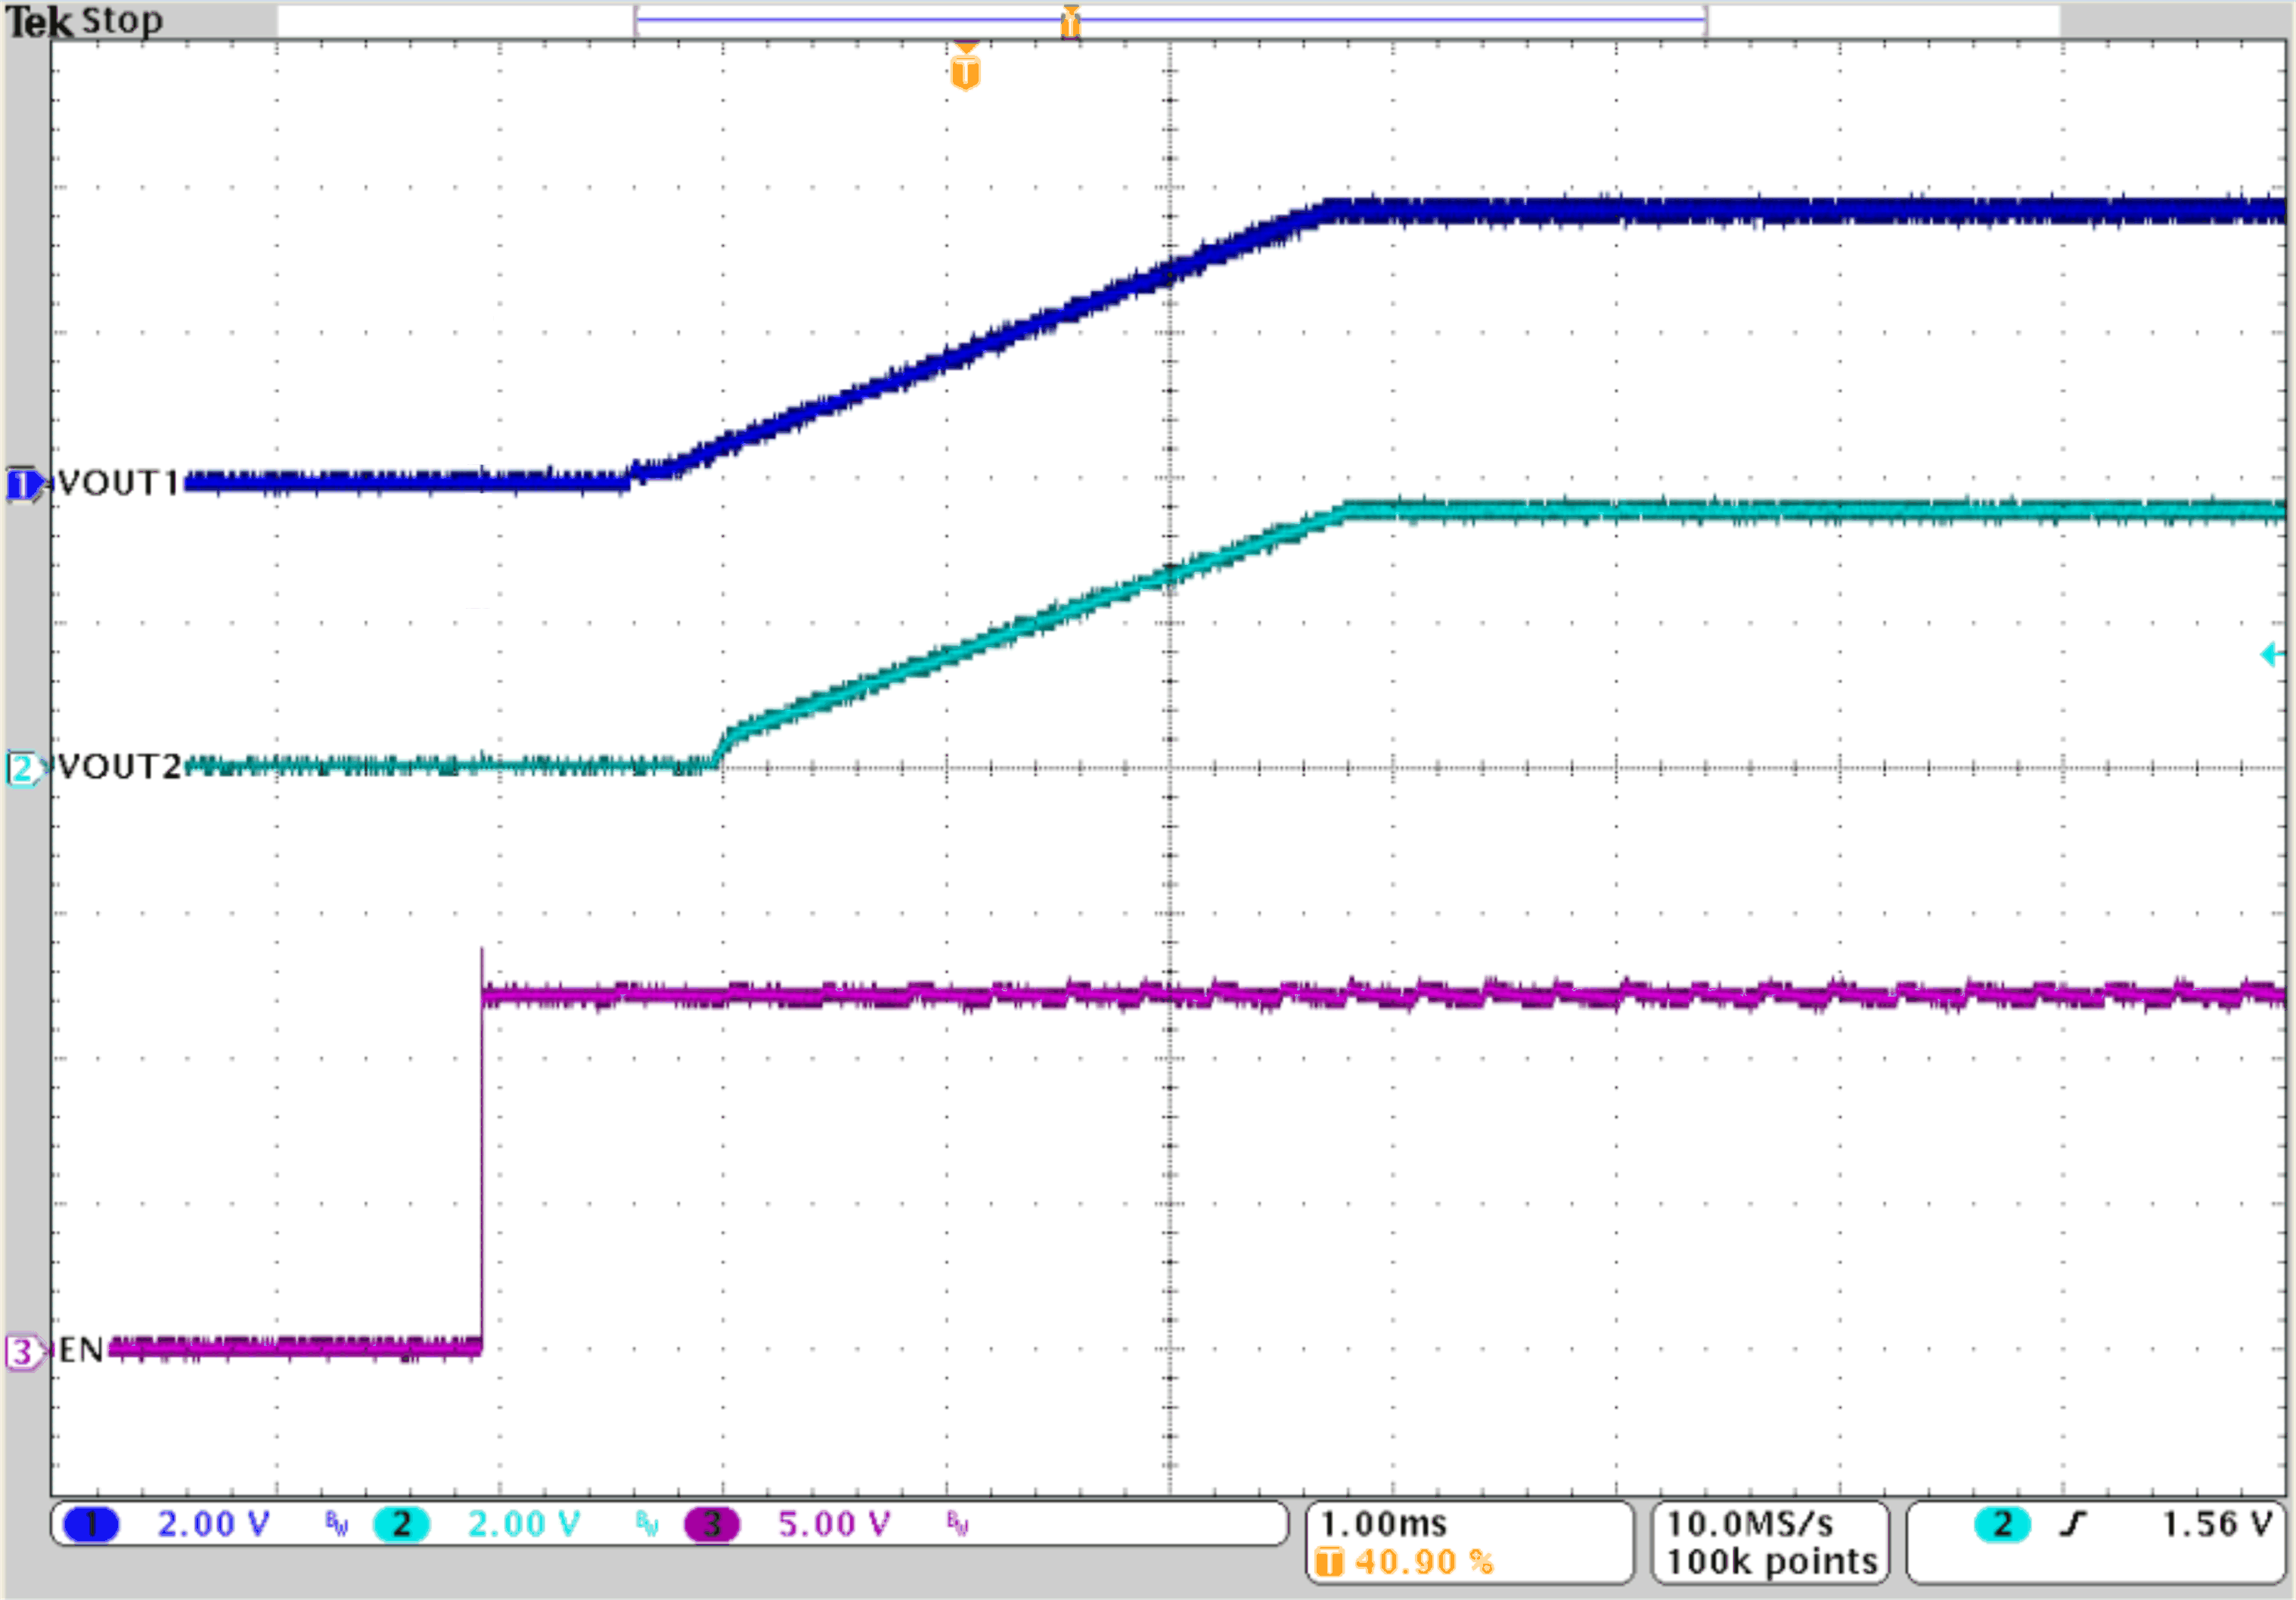Viewport: 2296px width, 1600px height.
Task: Click the Channel 1 ground reference marker
Action: tap(24, 483)
